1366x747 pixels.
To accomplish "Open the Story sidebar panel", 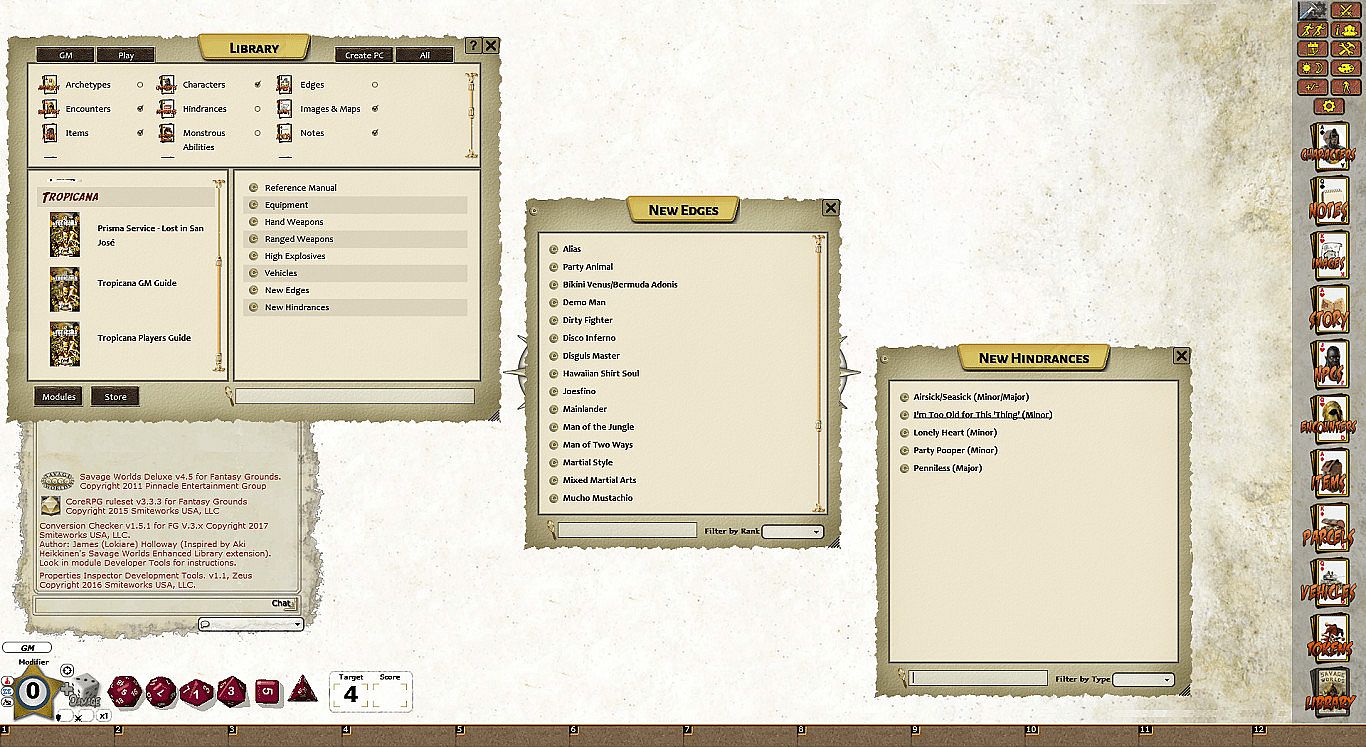I will tap(1328, 312).
